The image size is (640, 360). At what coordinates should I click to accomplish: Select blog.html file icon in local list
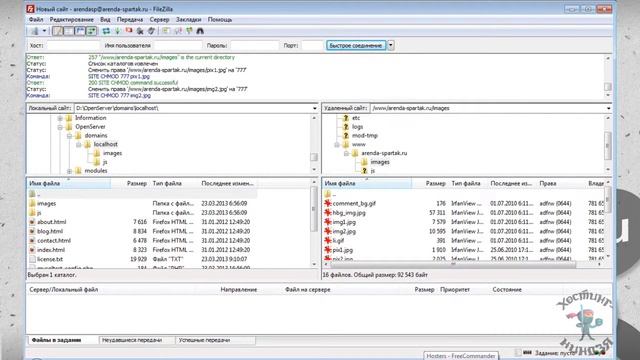point(32,231)
